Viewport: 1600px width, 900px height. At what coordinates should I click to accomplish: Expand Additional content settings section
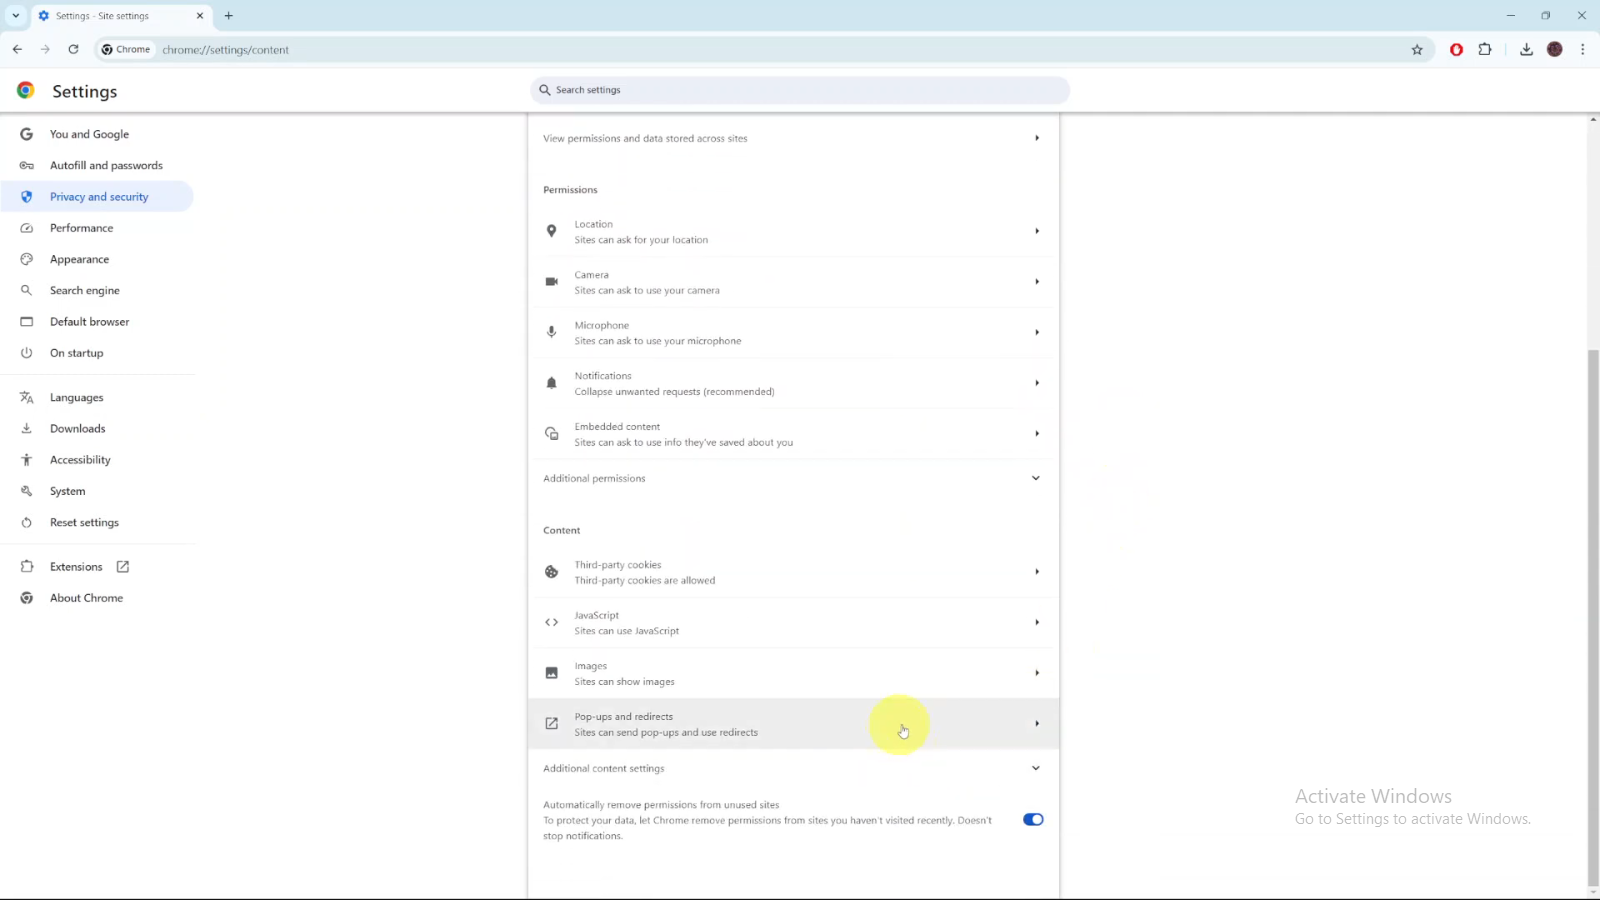click(x=793, y=768)
